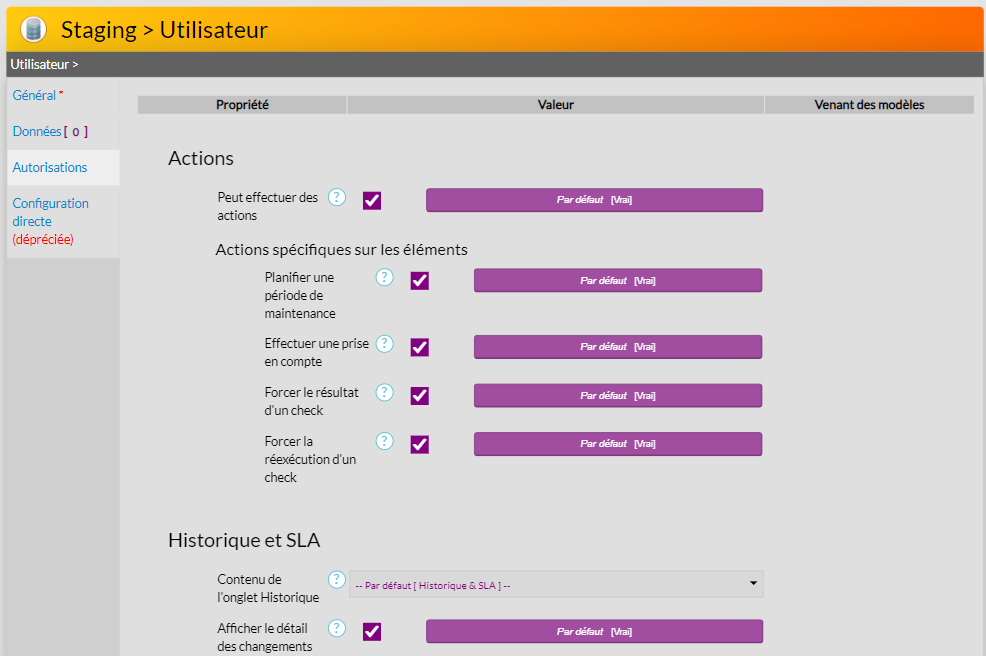Click the 'Utilisateur >' breadcrumb link
Viewport: 986px width, 656px height.
[44, 64]
